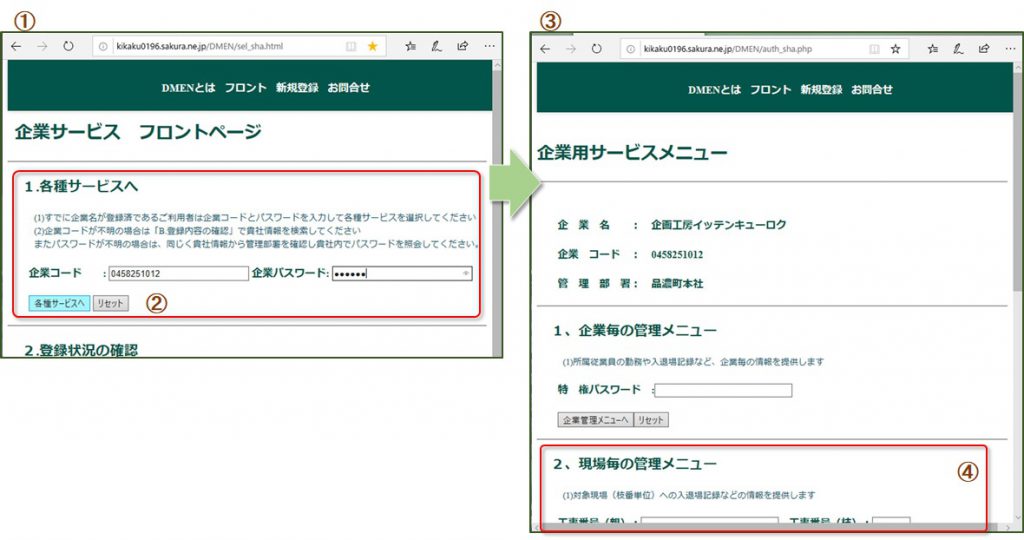Image resolution: width=1024 pixels, height=540 pixels.
Task: Open the more options ellipsis in the right browser
Action: pos(1010,49)
